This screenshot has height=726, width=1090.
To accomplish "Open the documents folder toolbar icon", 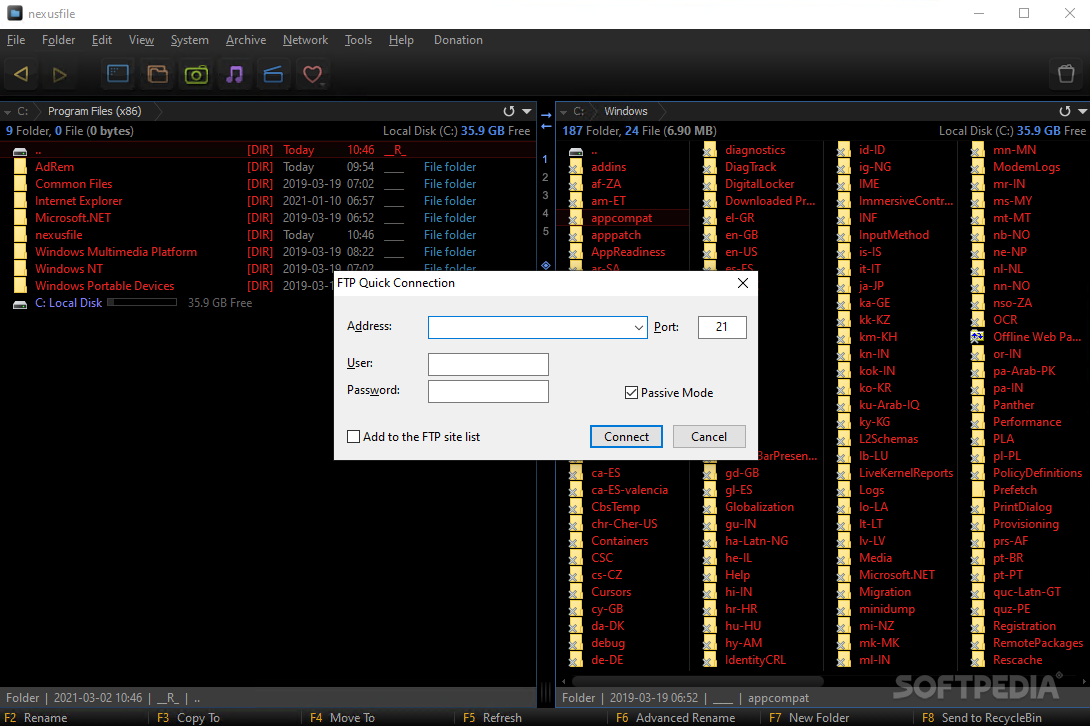I will [x=157, y=74].
